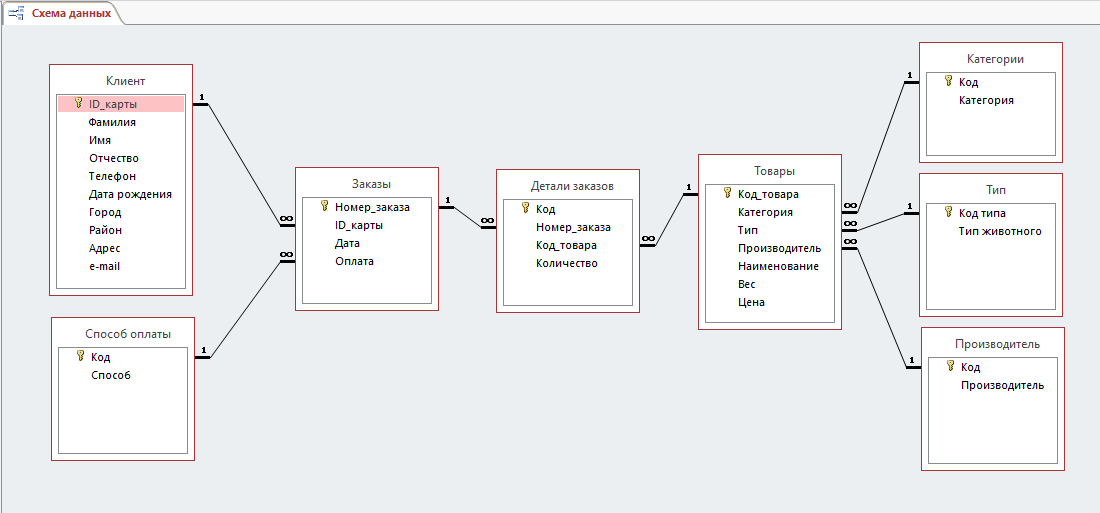Select the Производитель table title
The width and height of the screenshot is (1100, 513).
pos(997,344)
